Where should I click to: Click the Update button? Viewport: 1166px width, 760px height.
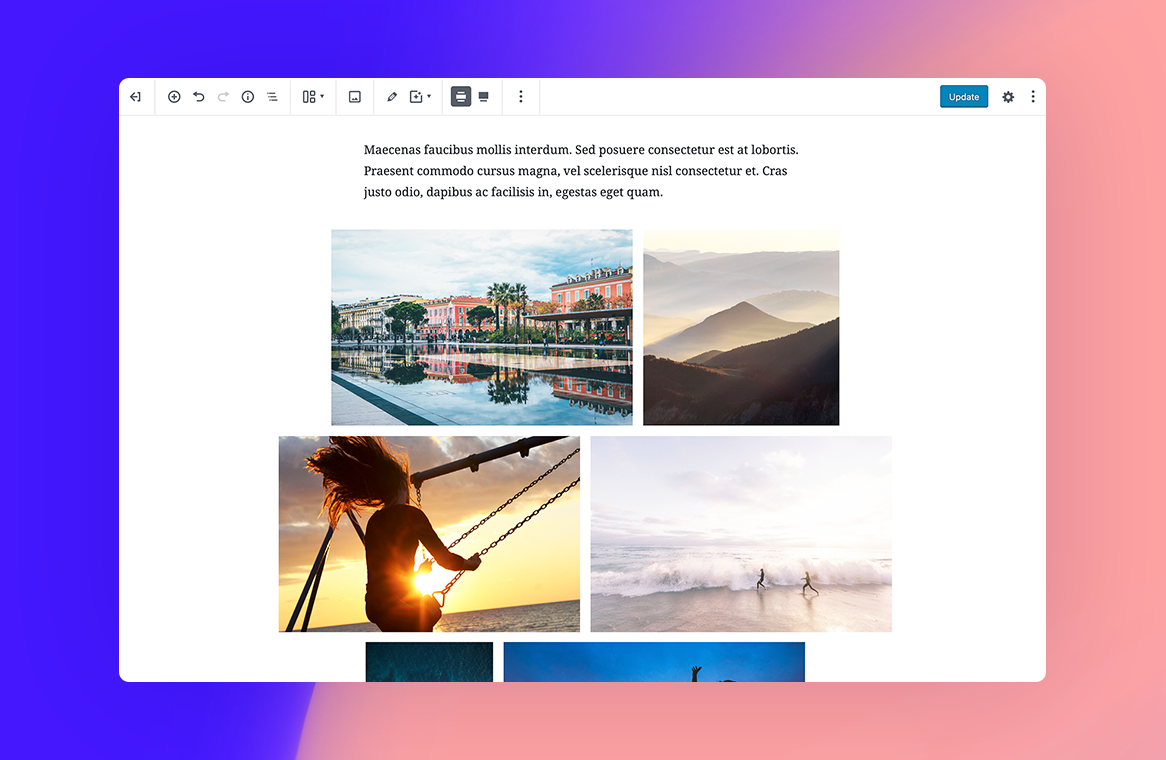click(964, 97)
